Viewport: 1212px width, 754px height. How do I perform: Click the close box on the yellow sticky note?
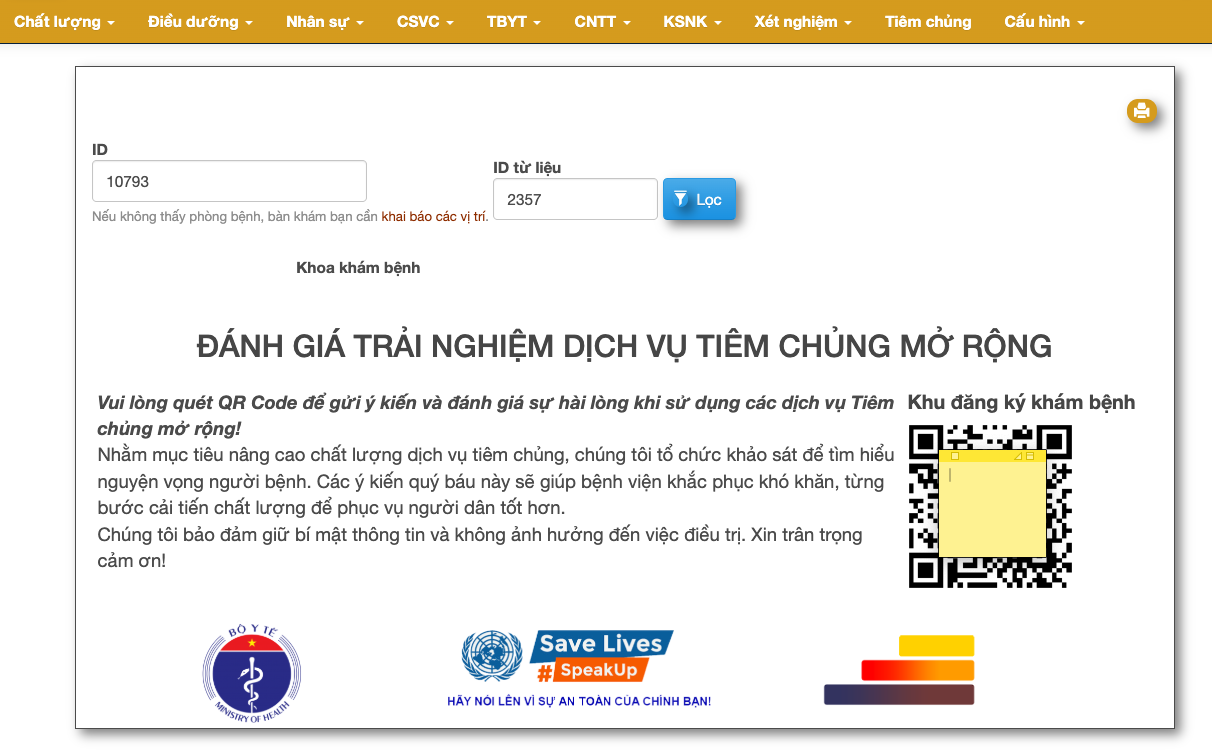click(954, 456)
